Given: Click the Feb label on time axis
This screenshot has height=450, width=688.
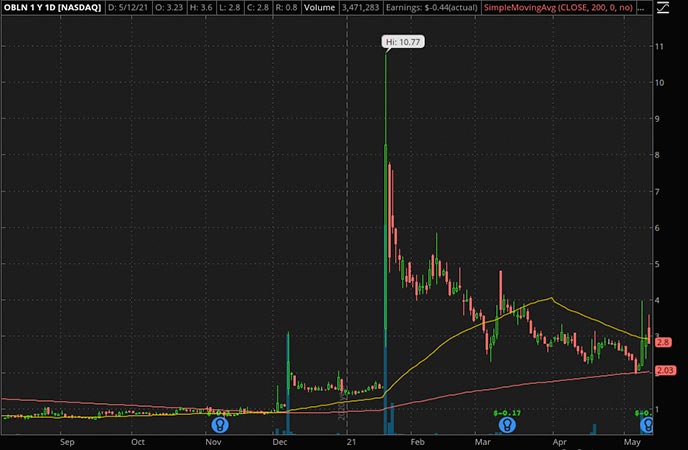Looking at the screenshot, I should 417,442.
